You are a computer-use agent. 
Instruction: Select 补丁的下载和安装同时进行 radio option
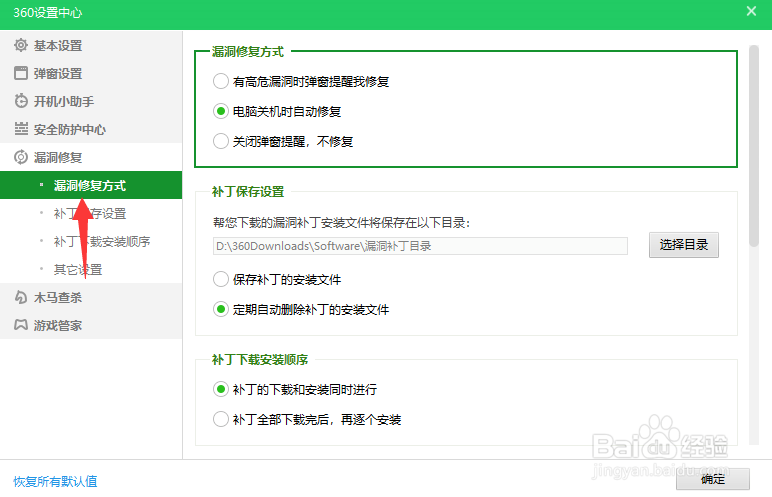[x=221, y=389]
